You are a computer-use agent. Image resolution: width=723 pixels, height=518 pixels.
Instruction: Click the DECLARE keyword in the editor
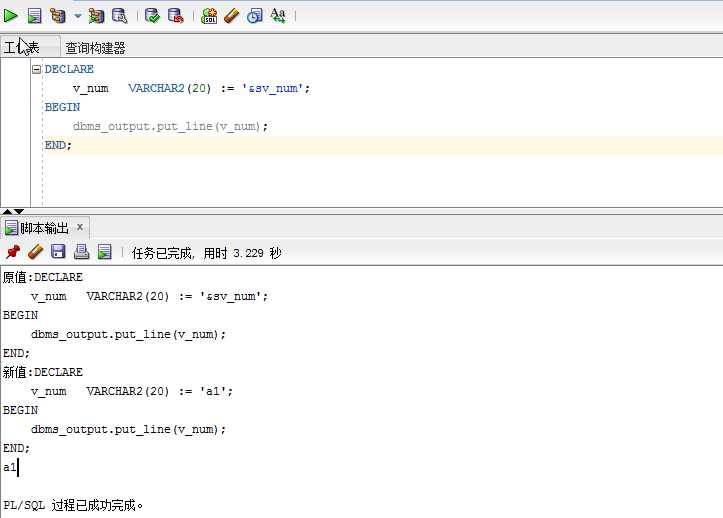click(69, 69)
